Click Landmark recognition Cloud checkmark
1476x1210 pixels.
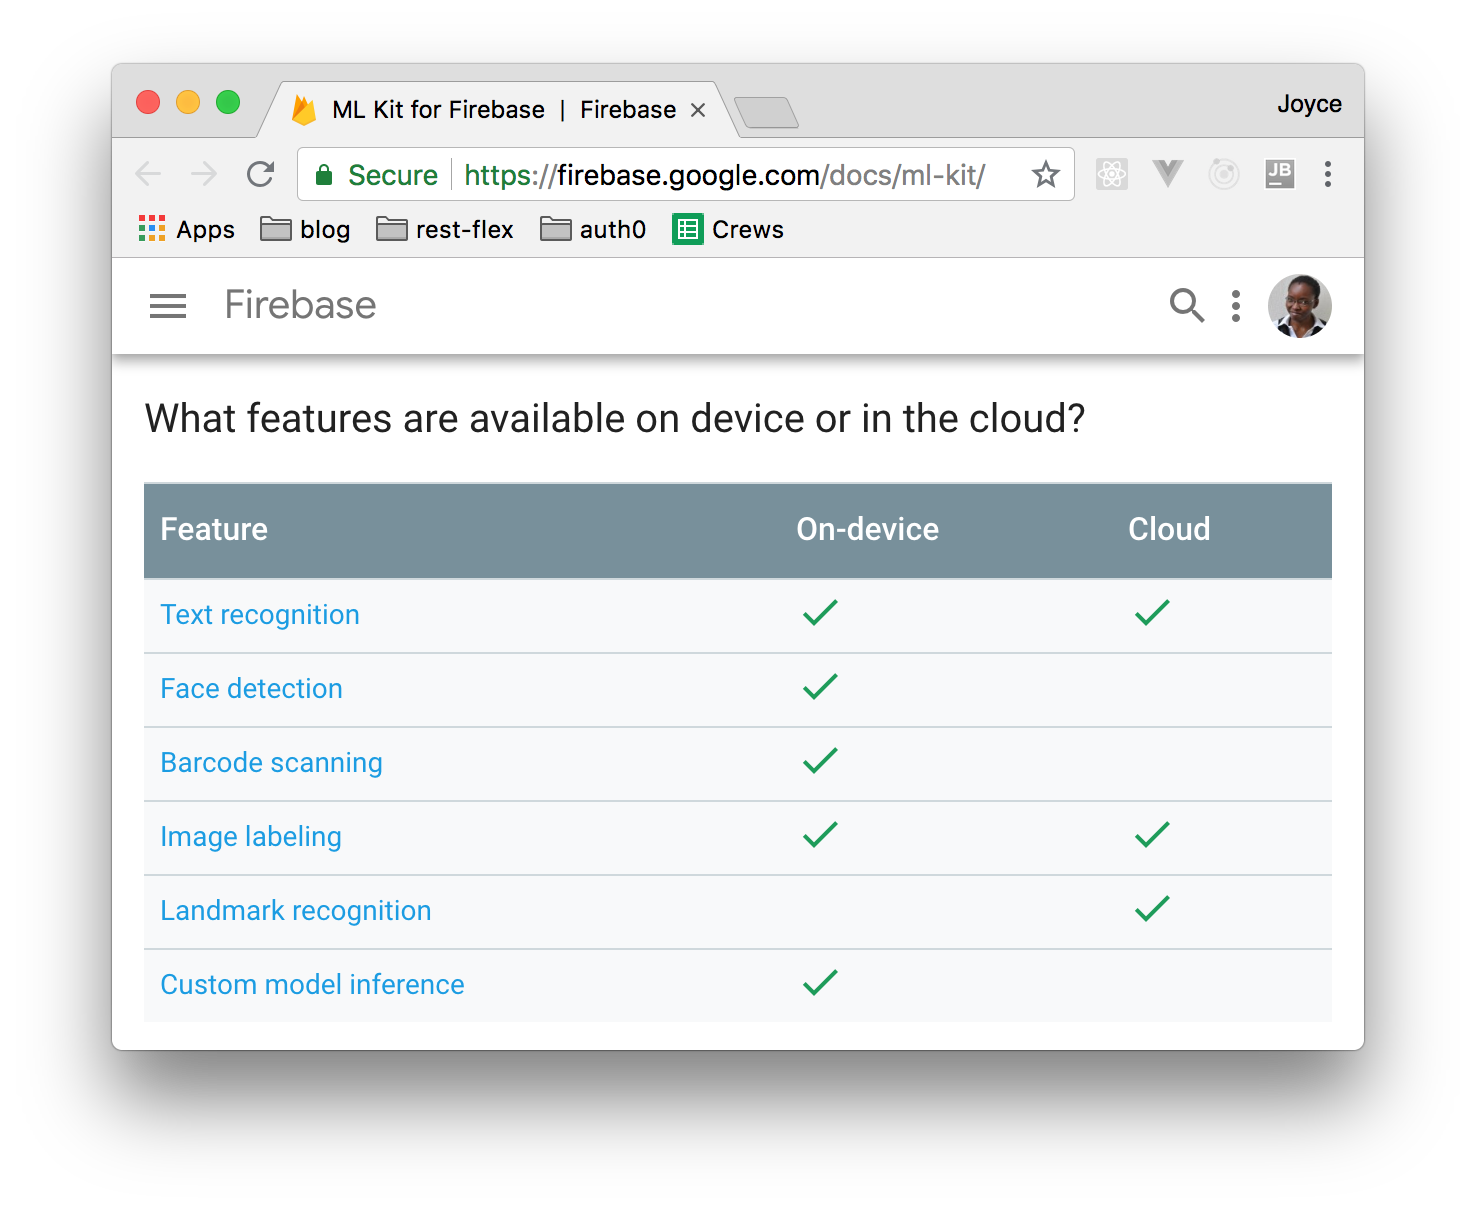1152,909
